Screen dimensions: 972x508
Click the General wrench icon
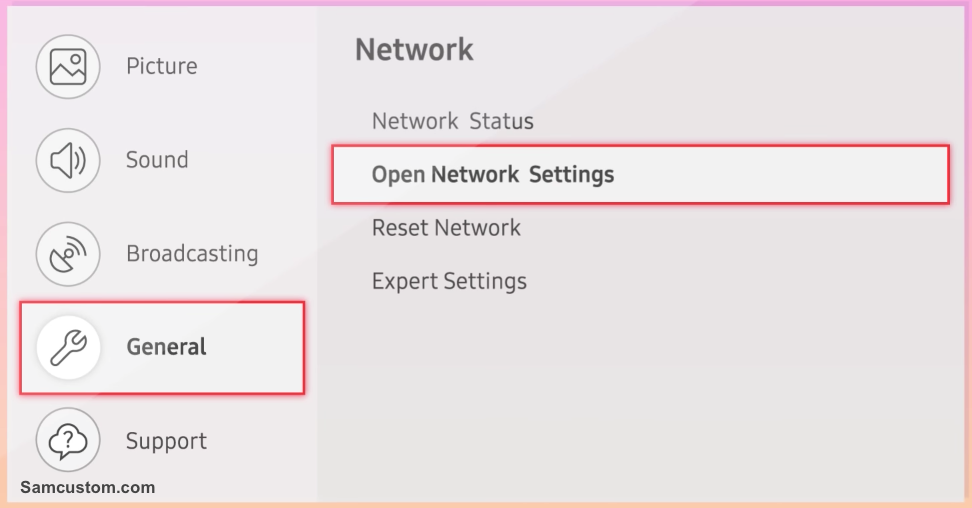68,347
